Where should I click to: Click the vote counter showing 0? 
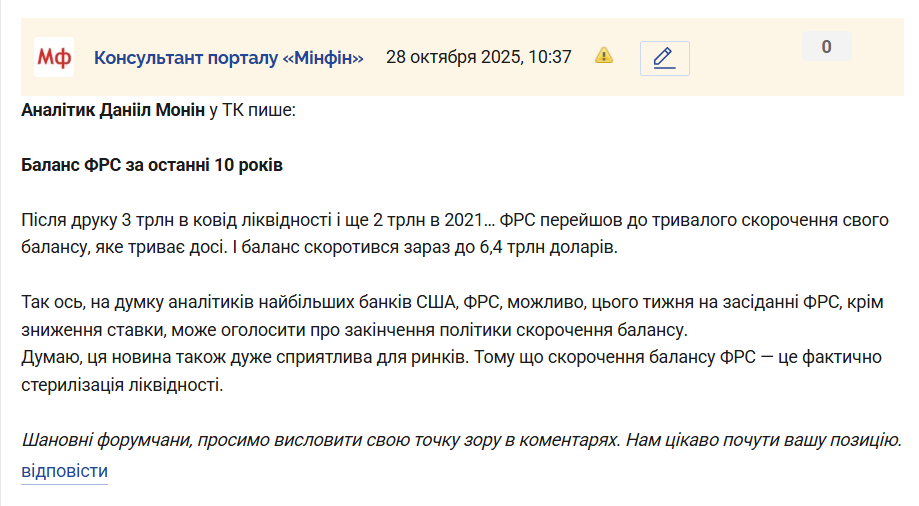826,46
